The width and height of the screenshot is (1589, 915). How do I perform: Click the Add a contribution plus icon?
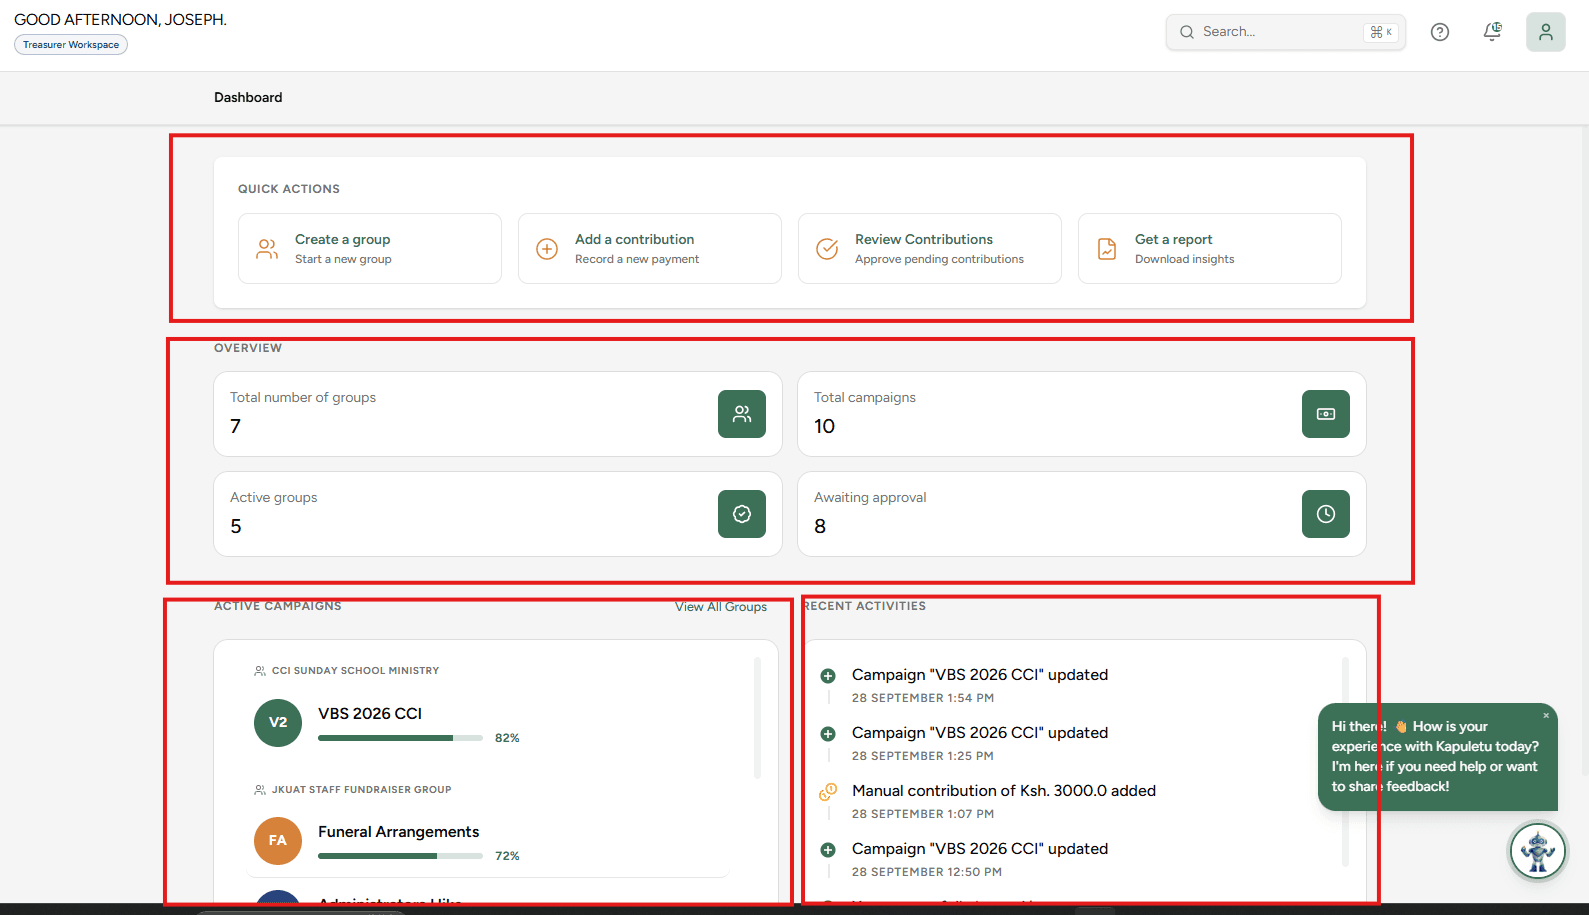(547, 249)
